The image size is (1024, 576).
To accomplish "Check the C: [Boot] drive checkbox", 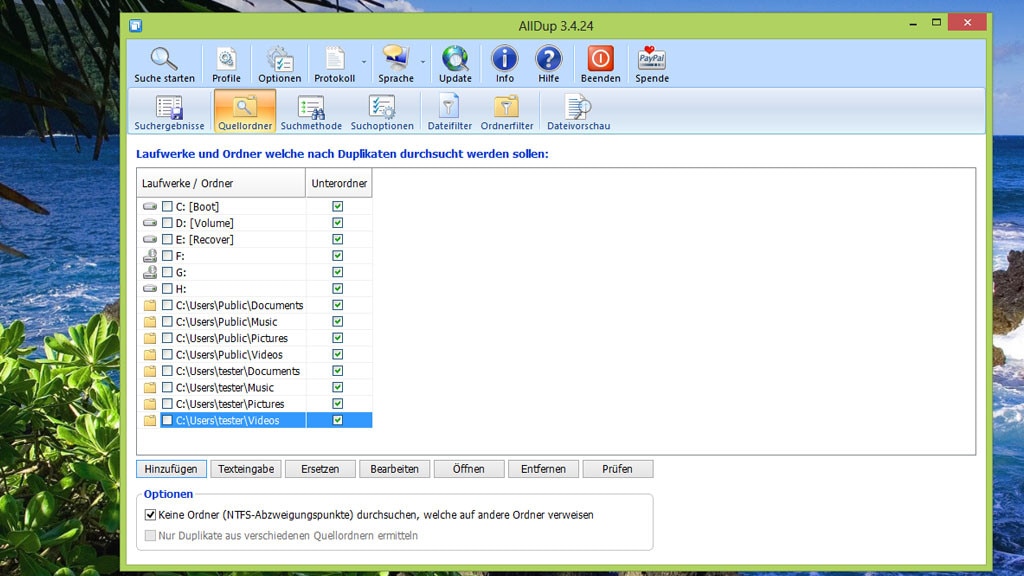I will pos(167,206).
